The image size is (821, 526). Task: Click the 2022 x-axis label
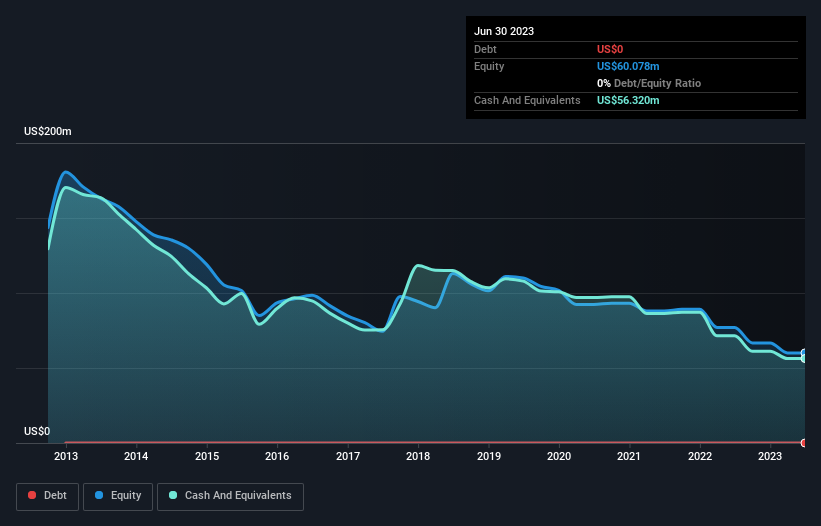tap(700, 456)
